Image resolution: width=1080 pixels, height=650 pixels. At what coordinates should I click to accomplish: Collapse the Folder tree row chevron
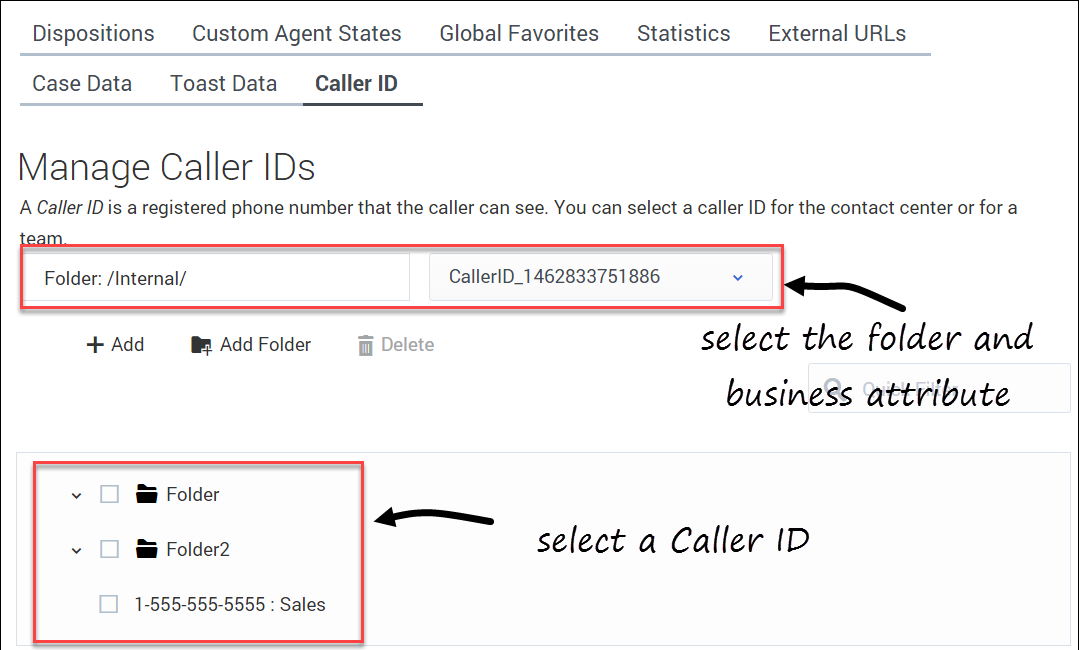76,495
